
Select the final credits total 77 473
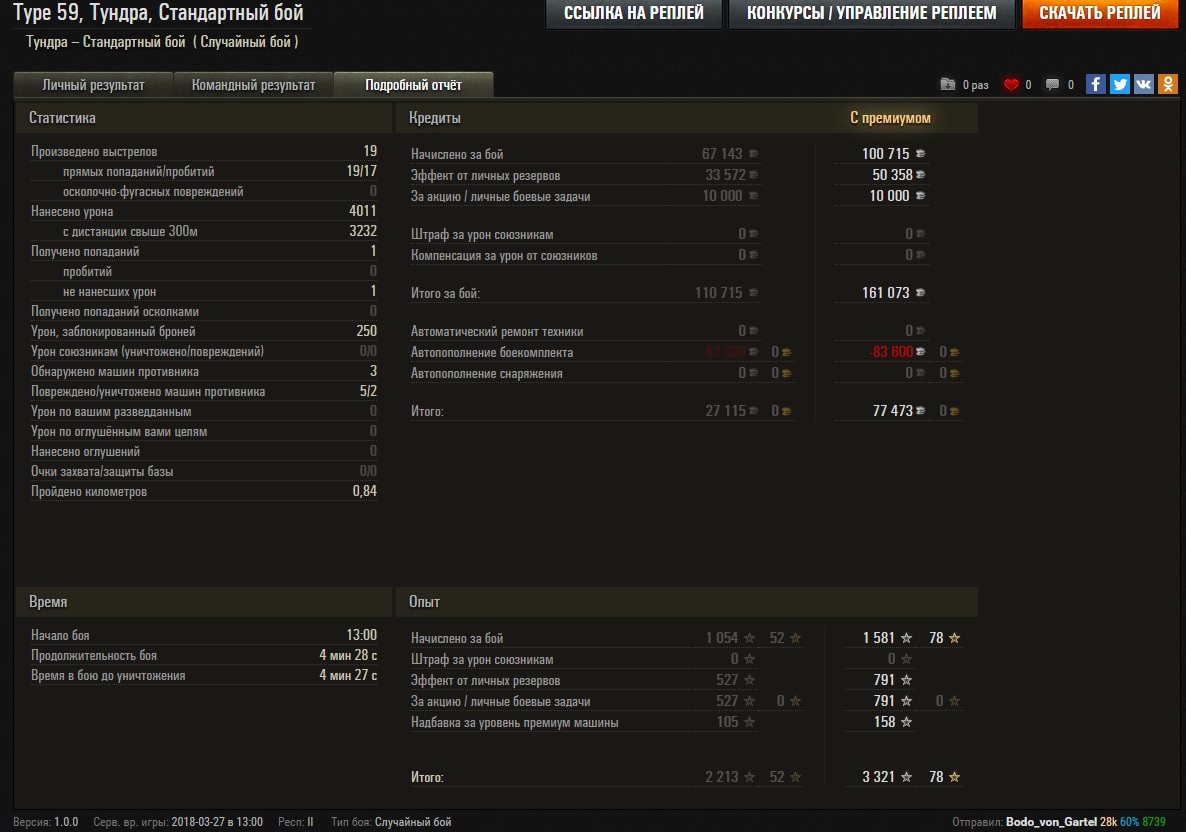point(893,411)
